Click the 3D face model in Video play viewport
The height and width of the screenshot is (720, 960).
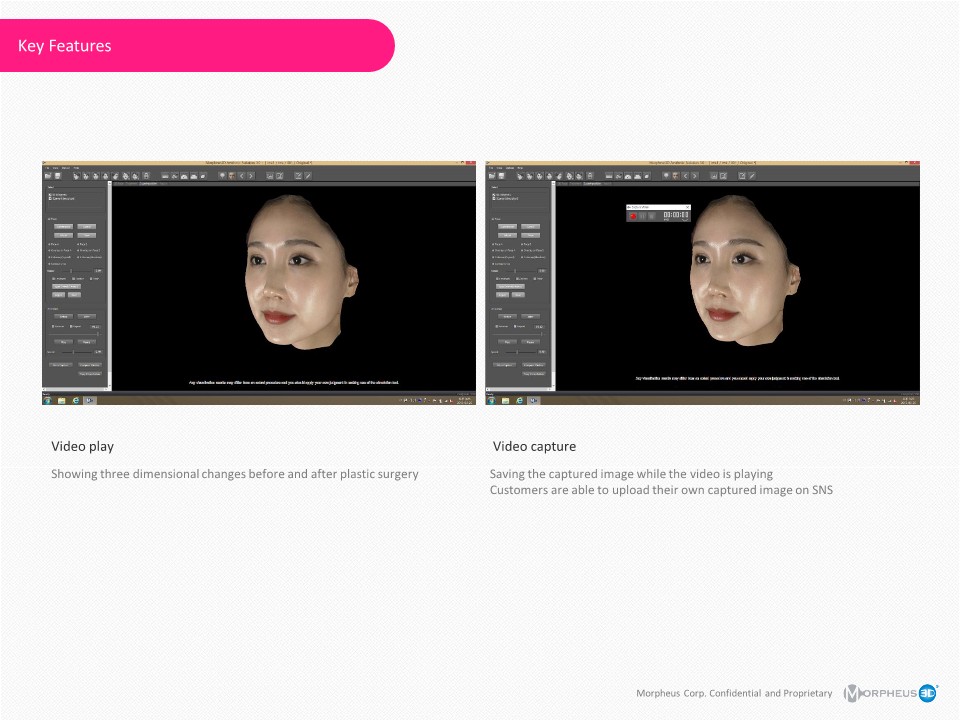coord(295,270)
